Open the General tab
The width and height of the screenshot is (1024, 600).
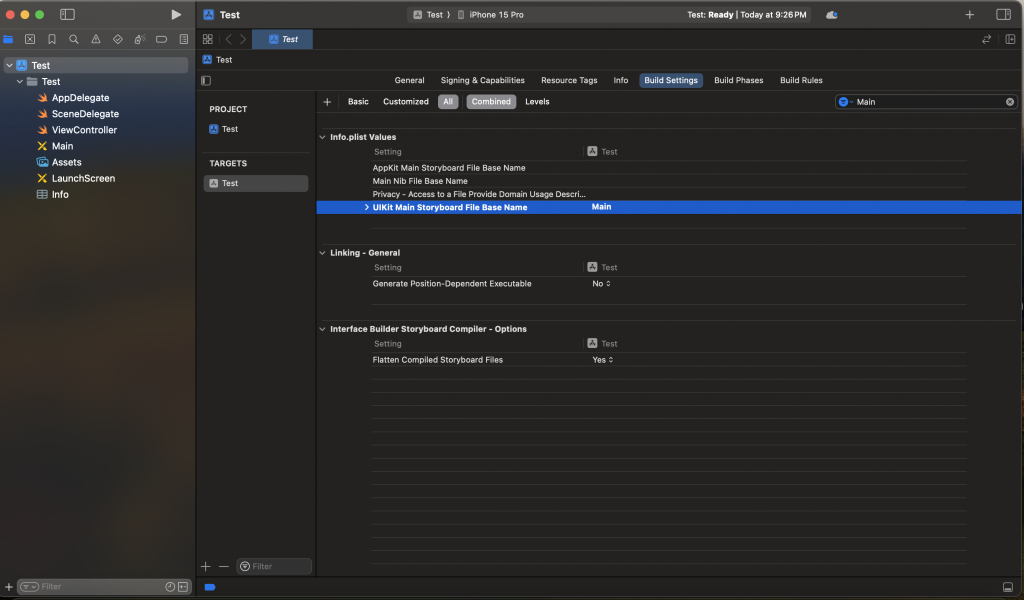(x=409, y=80)
